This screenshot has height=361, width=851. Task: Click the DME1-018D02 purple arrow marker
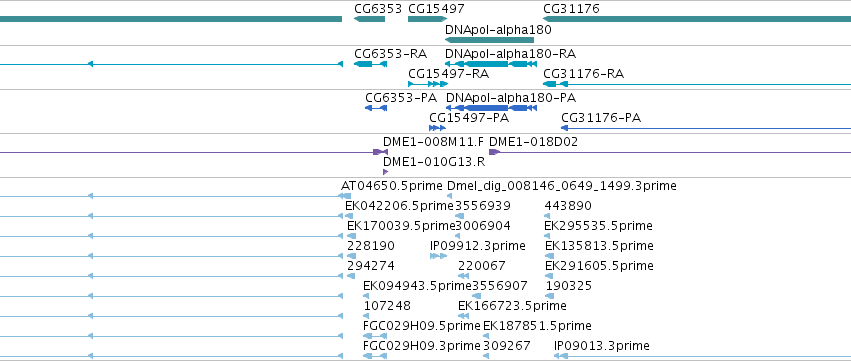(494, 152)
